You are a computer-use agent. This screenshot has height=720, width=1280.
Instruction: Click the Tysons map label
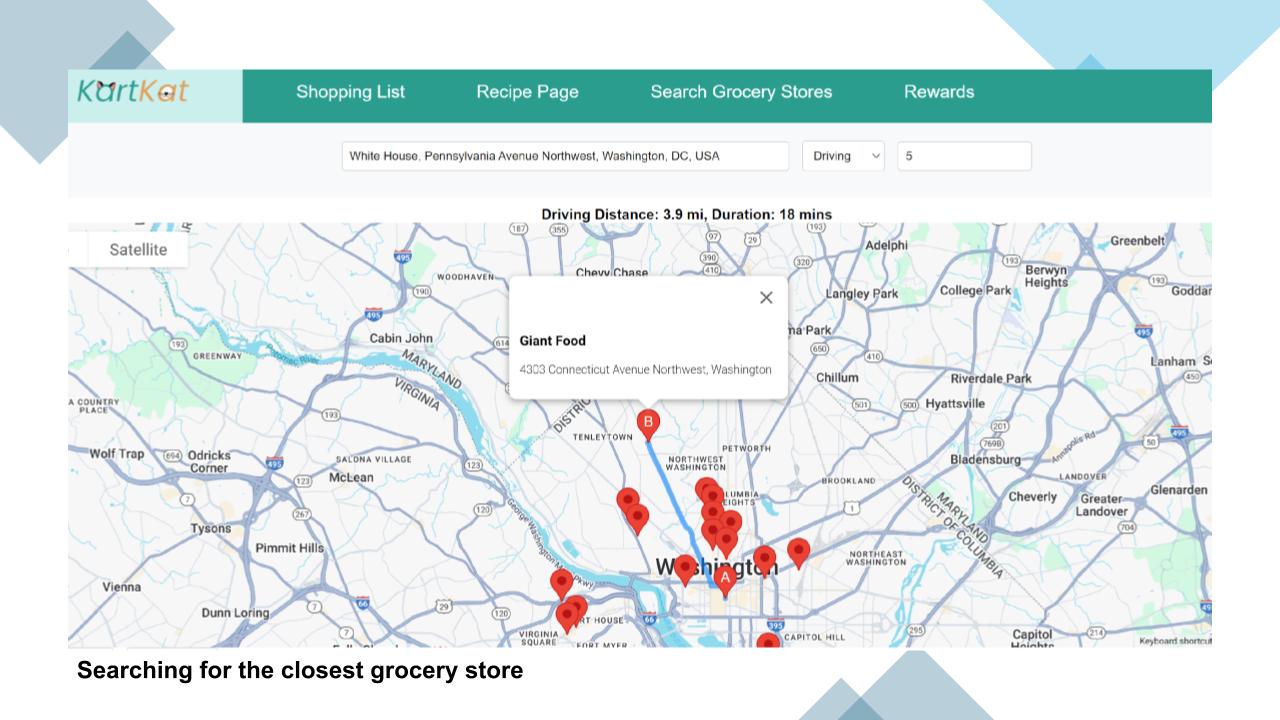tap(211, 528)
